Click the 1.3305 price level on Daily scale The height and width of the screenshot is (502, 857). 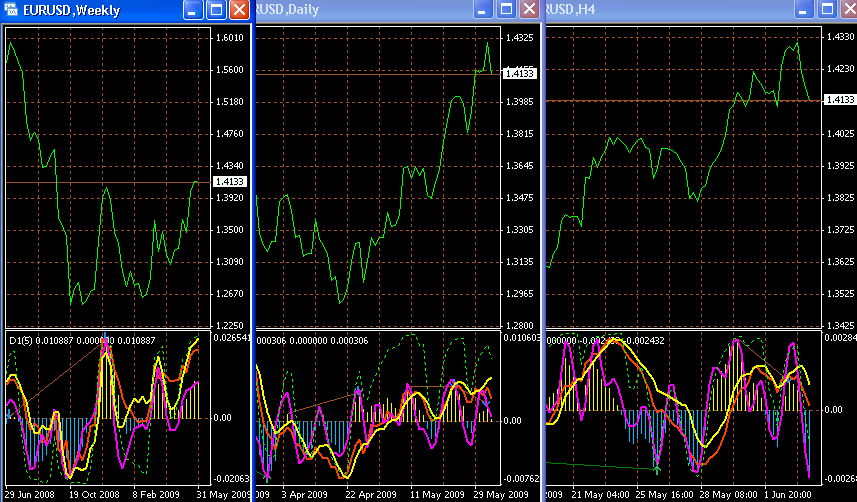point(519,230)
